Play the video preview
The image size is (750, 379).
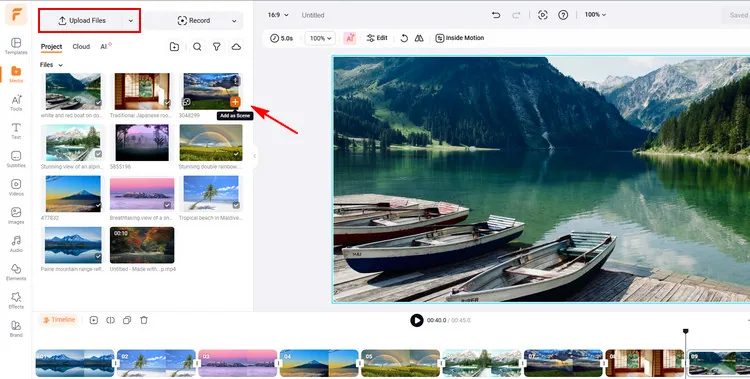pyautogui.click(x=417, y=320)
